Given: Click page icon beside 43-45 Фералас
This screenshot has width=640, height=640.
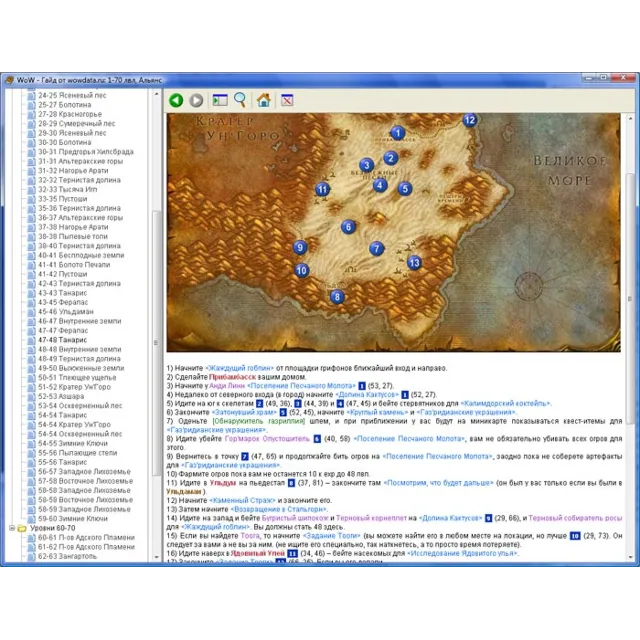Looking at the screenshot, I should [31, 302].
